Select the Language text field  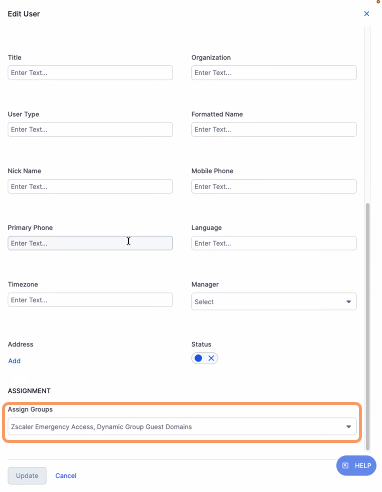274,243
